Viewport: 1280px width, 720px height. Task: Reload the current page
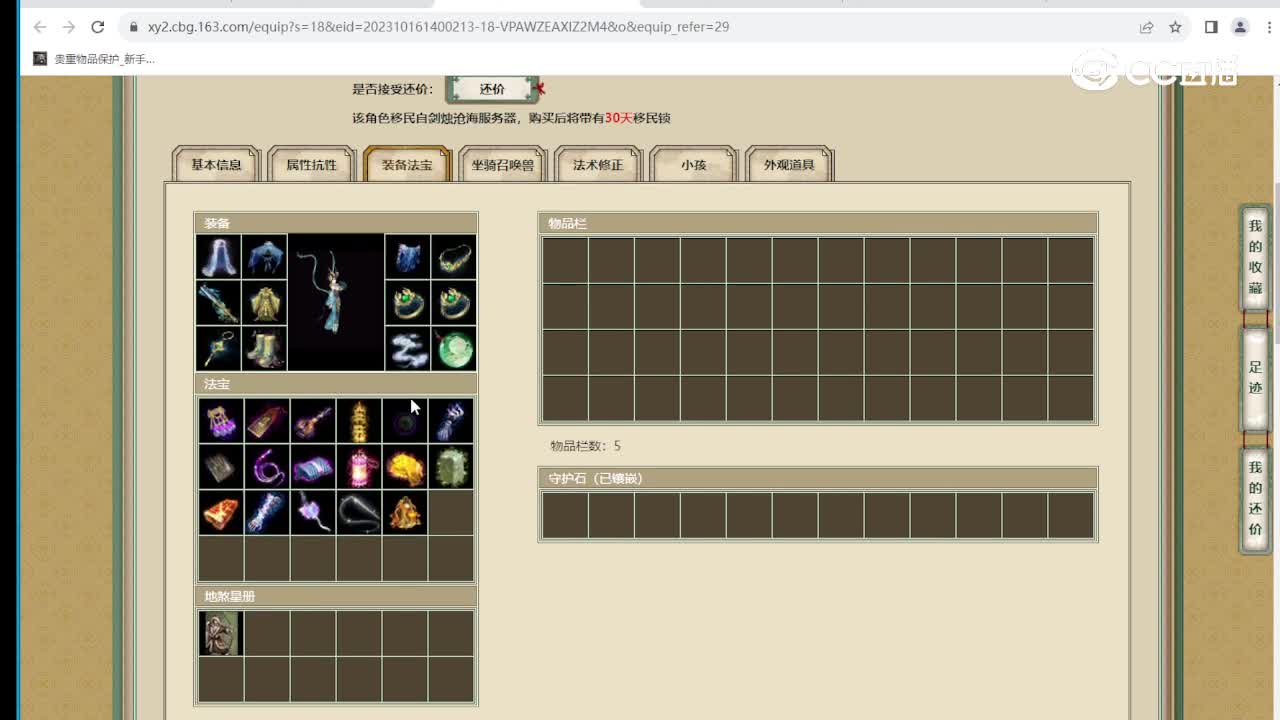tap(98, 27)
